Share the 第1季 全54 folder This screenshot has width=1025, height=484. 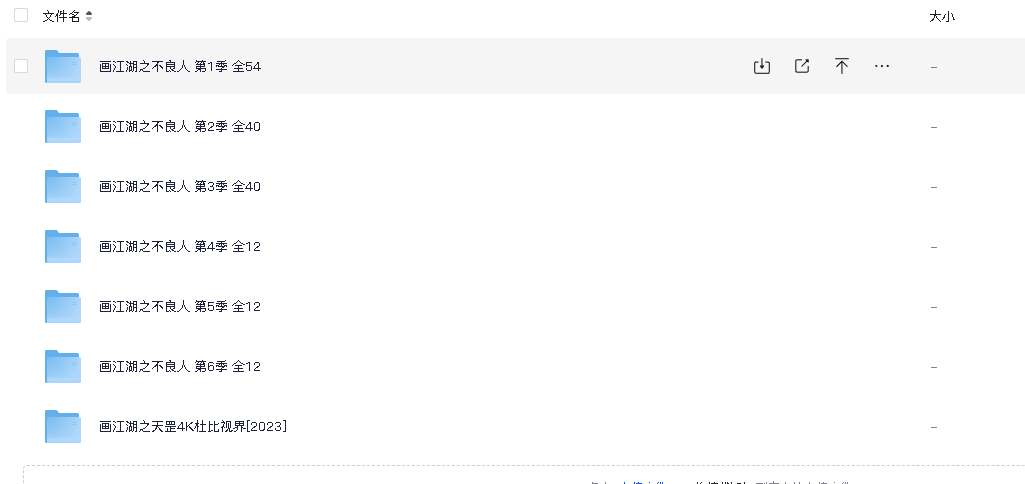802,66
